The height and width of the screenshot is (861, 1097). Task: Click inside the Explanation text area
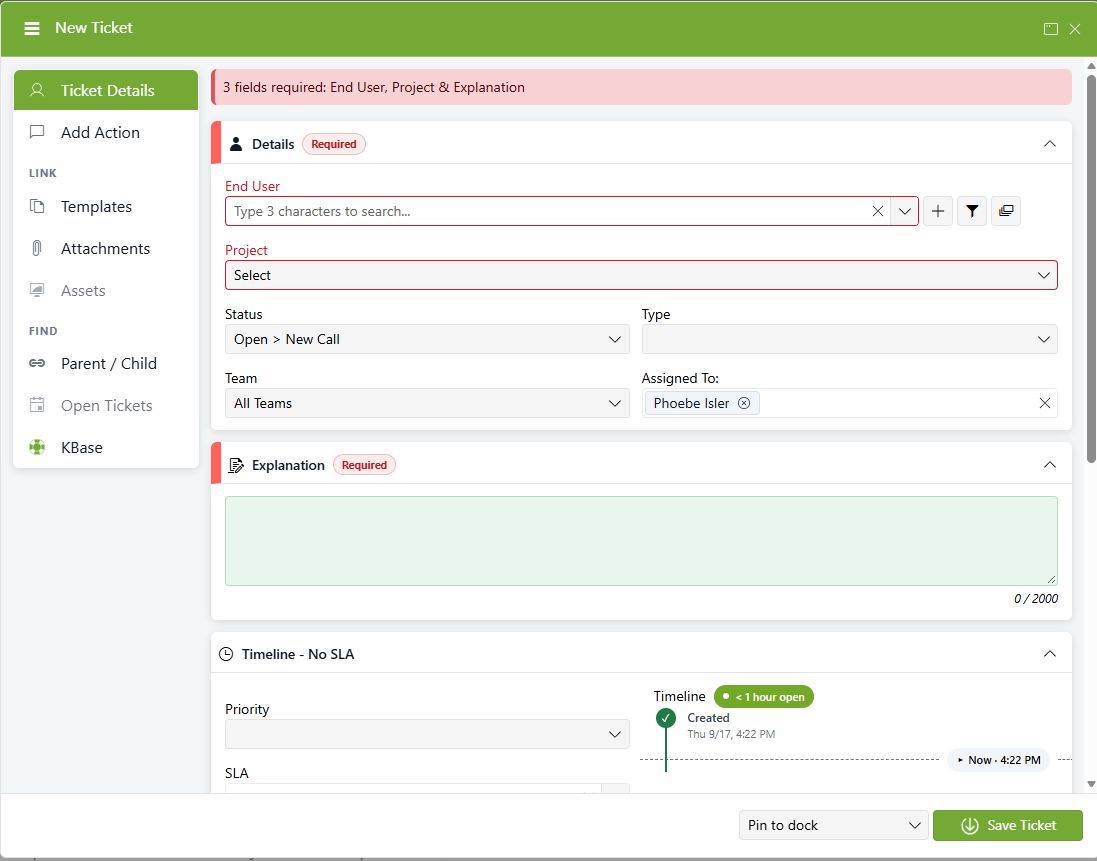click(x=641, y=541)
